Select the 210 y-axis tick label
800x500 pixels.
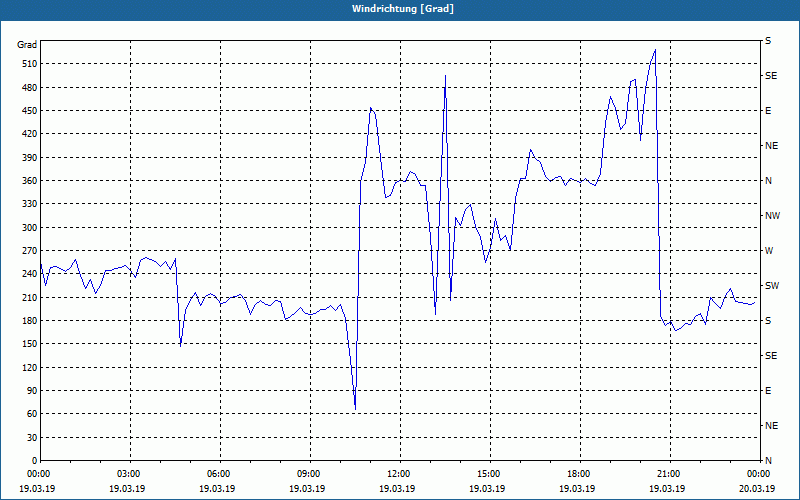click(30, 297)
